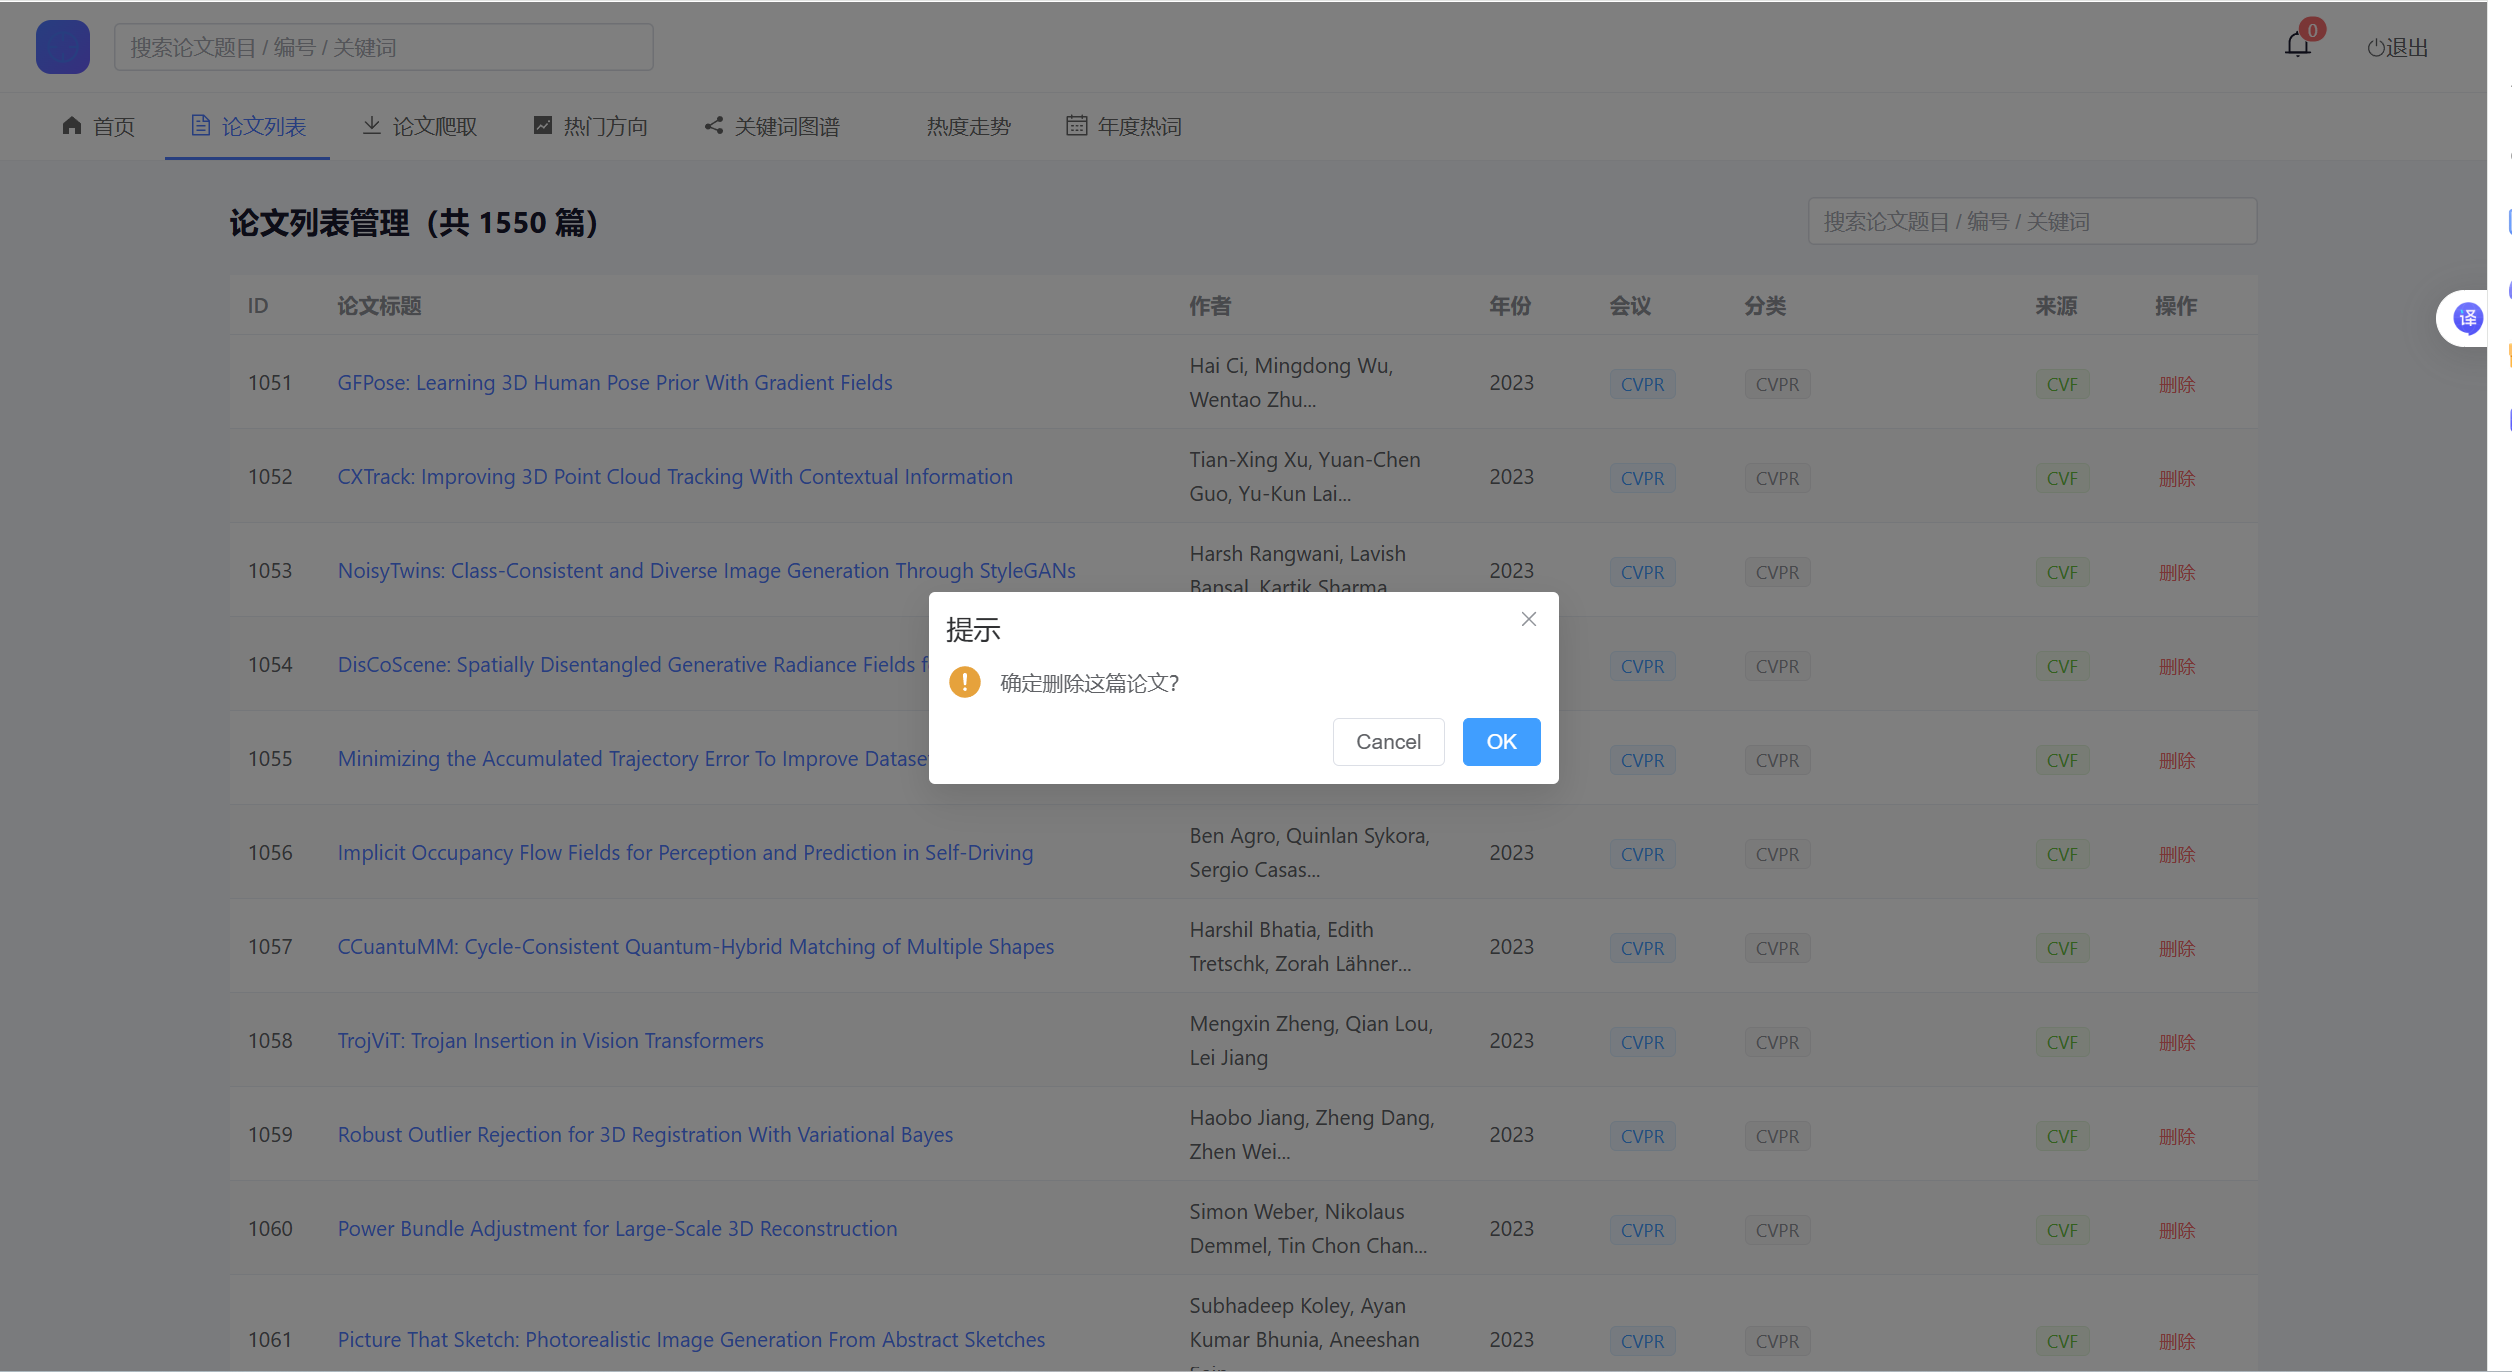2512x1372 pixels.
Task: Open the 热度走势 tab
Action: [x=968, y=126]
